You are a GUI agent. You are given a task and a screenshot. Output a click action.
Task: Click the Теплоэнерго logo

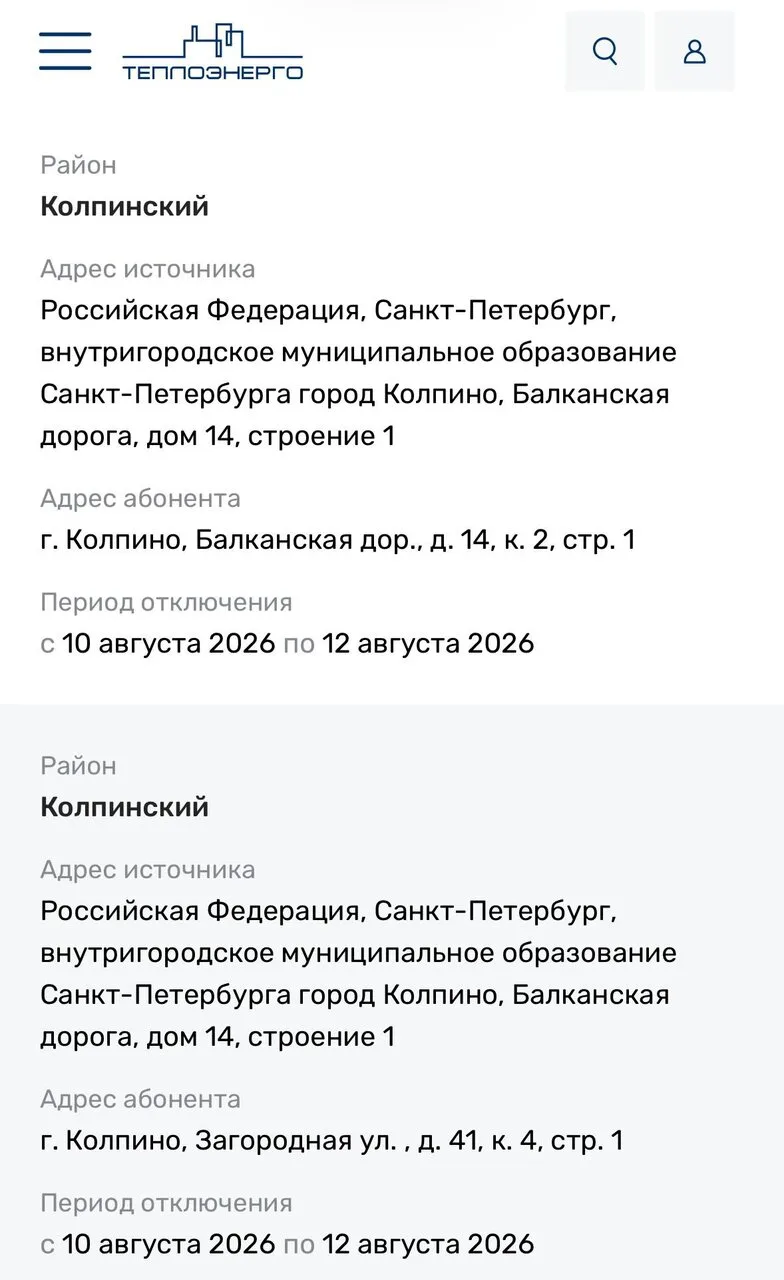213,52
